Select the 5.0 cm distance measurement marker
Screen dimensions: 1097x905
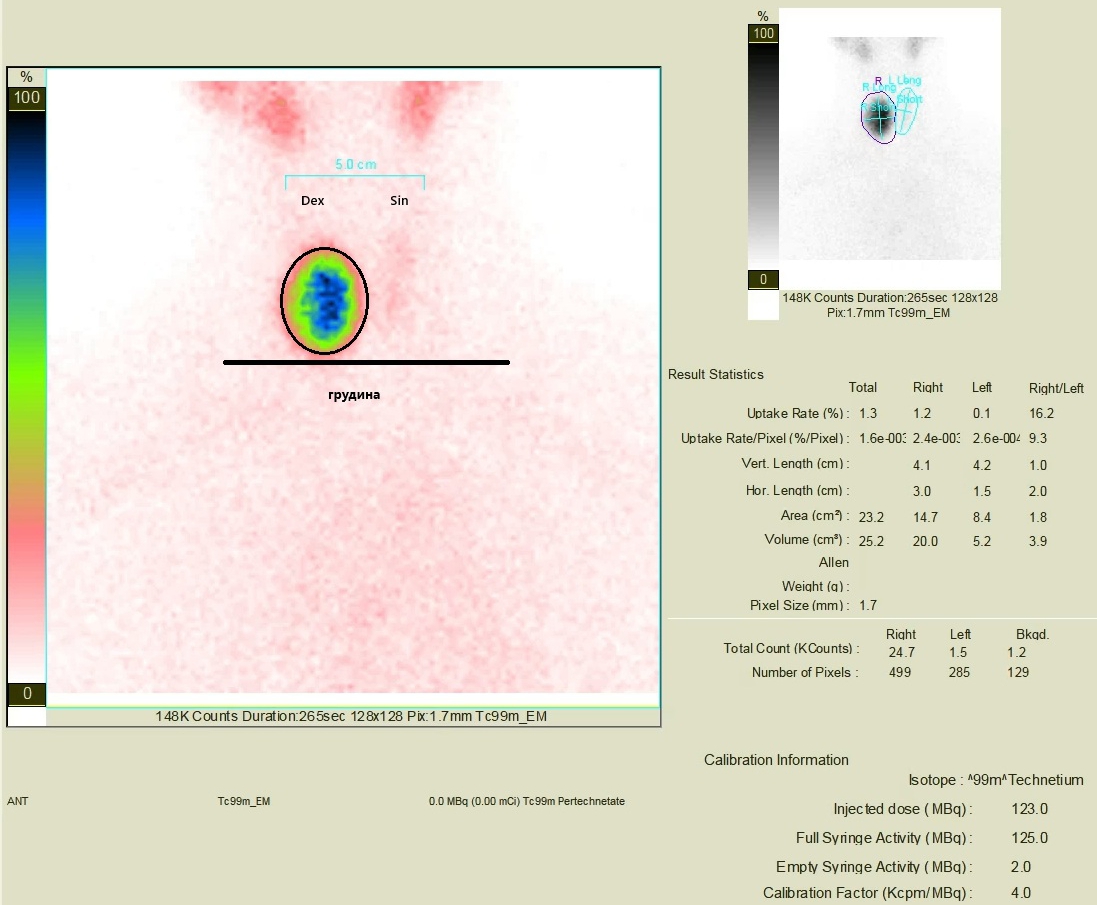[355, 165]
